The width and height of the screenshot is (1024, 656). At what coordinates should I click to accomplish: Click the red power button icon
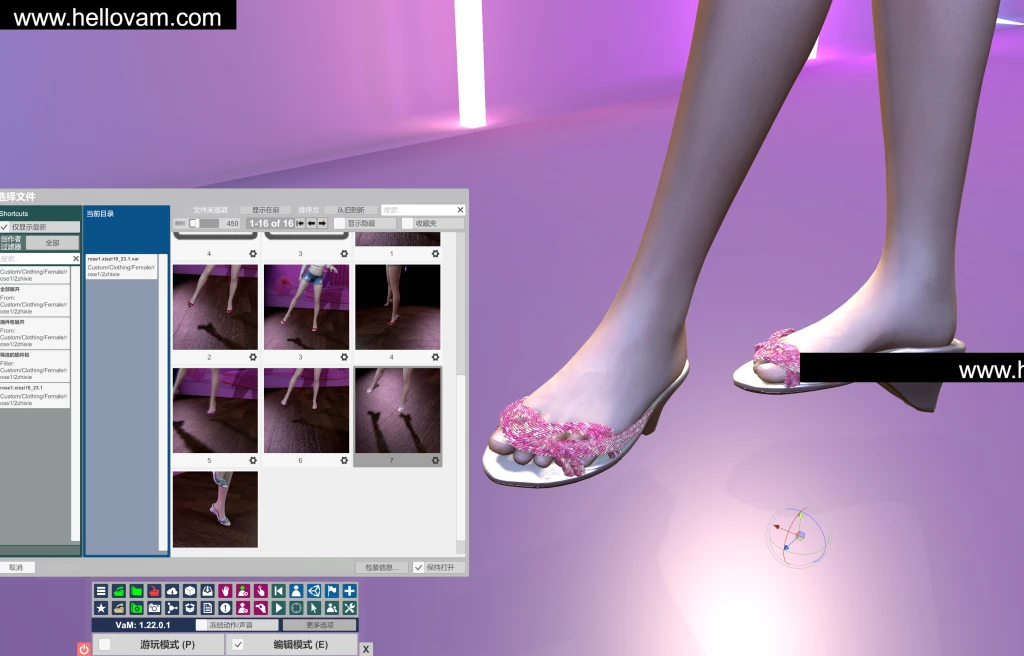84,648
